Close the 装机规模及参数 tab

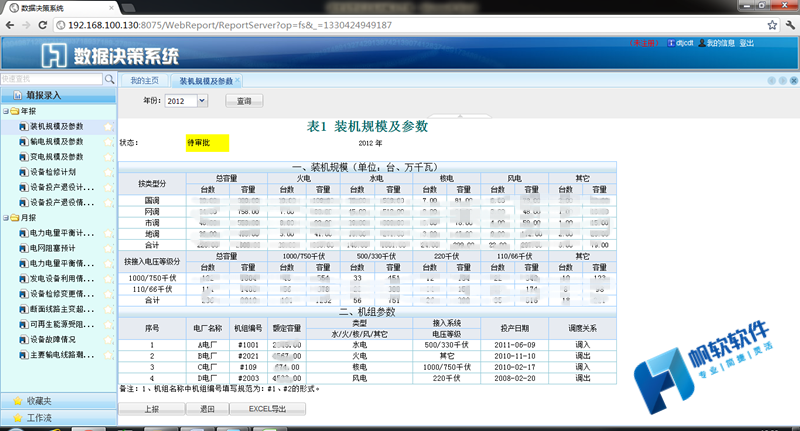237,81
